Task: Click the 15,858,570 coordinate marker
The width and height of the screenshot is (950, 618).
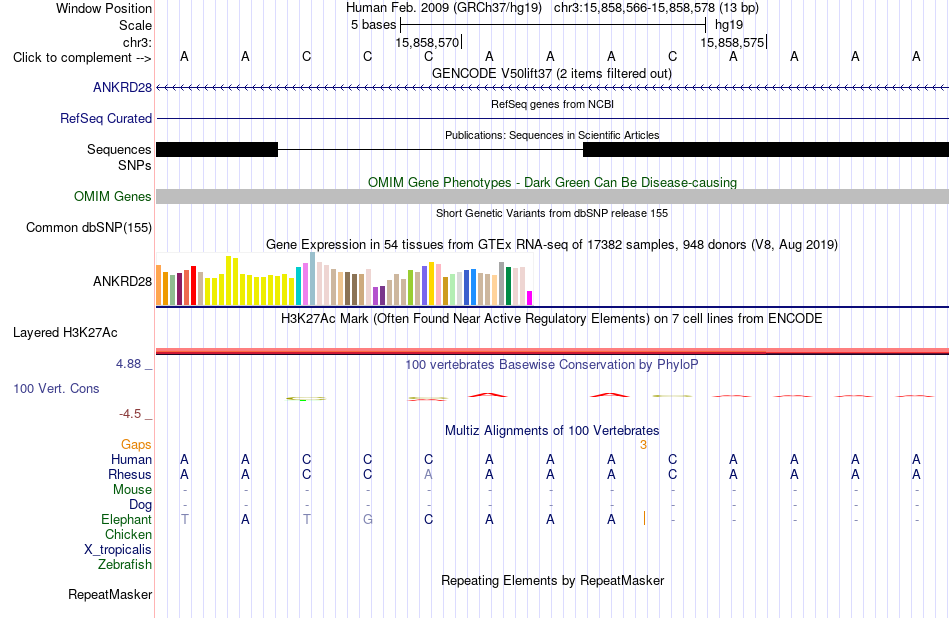Action: (x=427, y=42)
